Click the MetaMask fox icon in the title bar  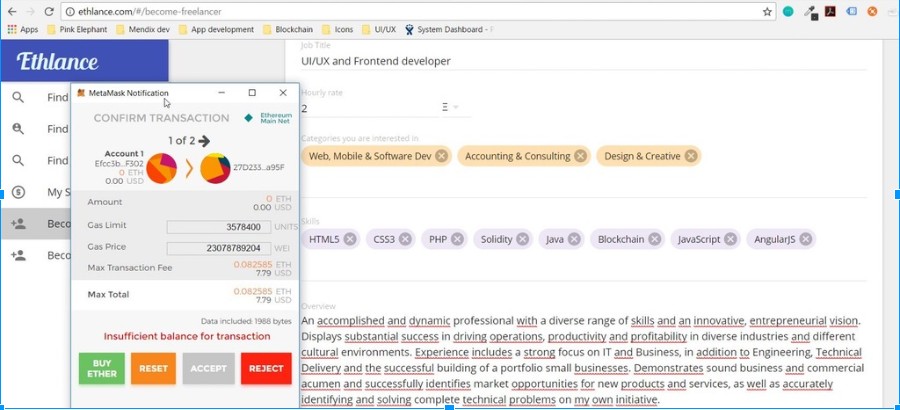81,93
